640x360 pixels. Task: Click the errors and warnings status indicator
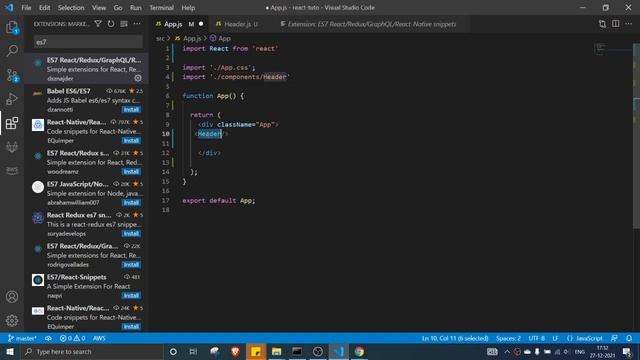pyautogui.click(x=73, y=338)
